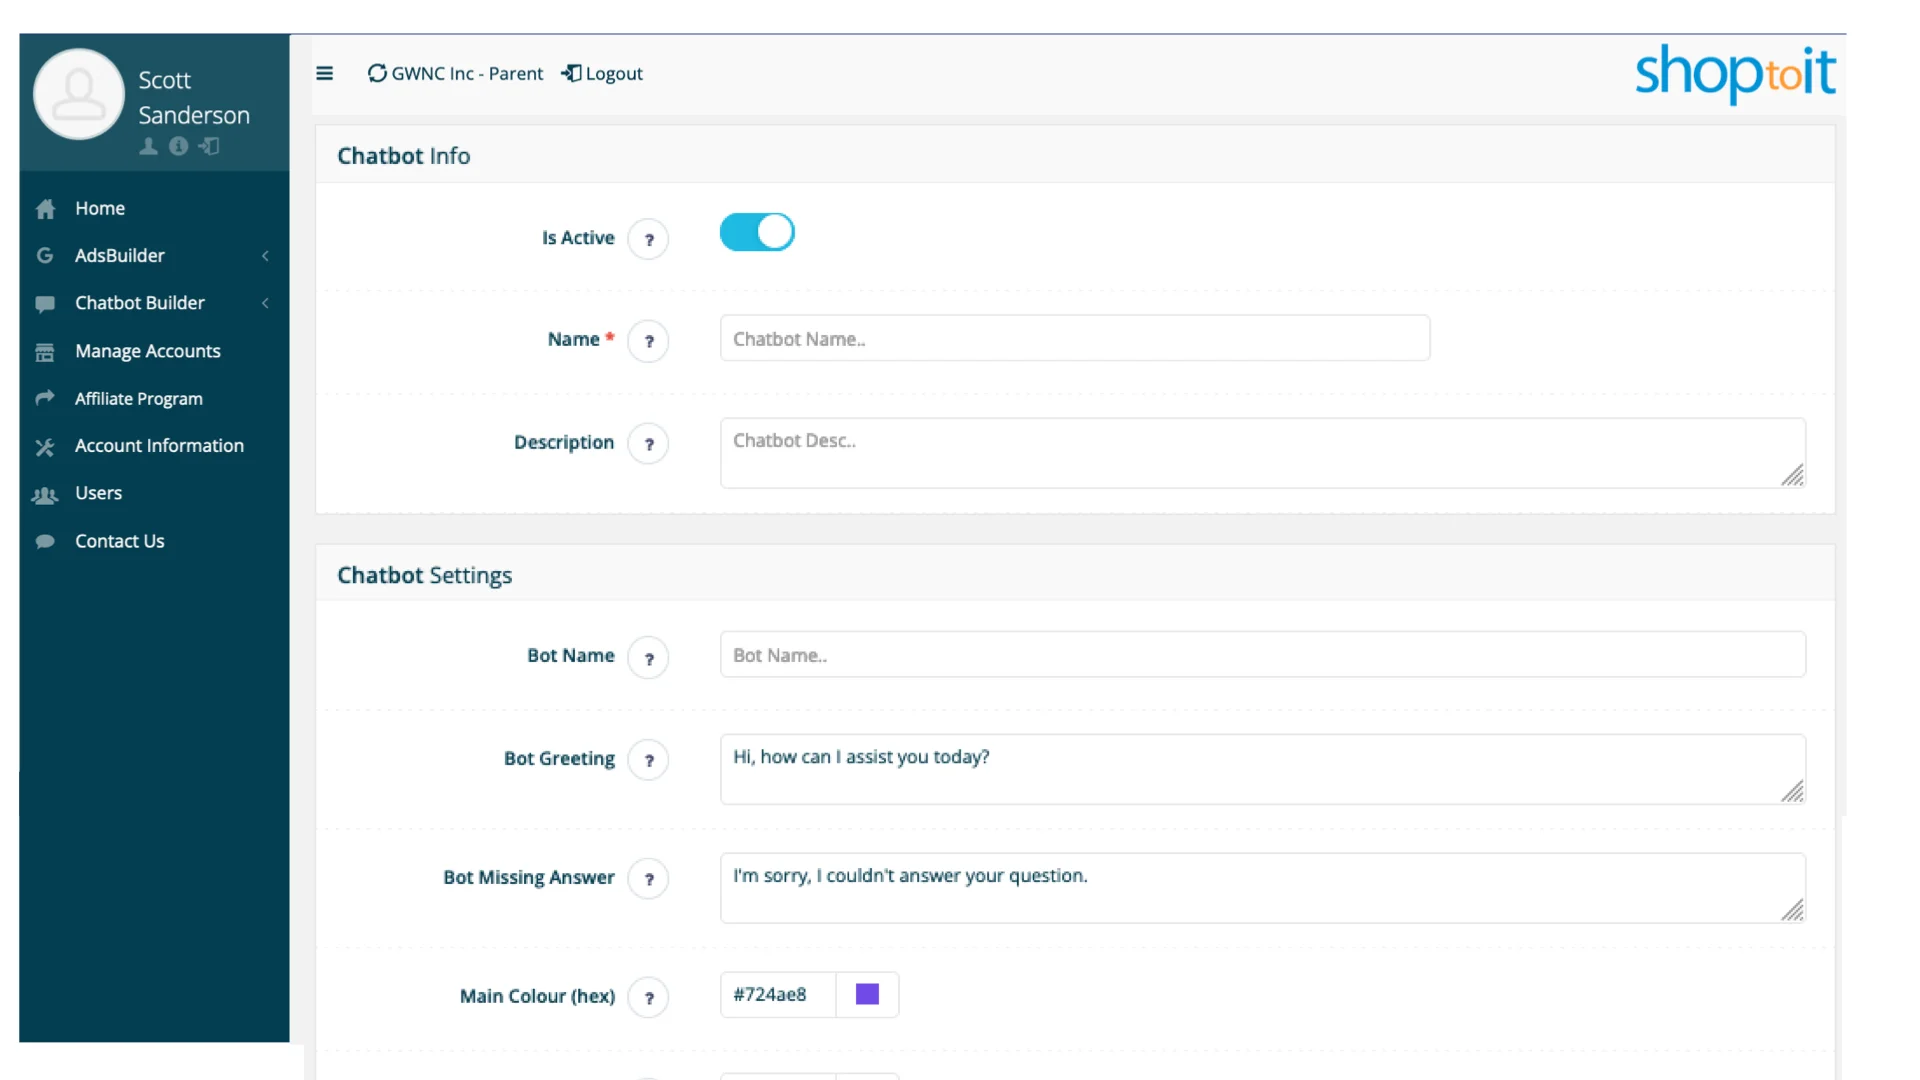Image resolution: width=1920 pixels, height=1080 pixels.
Task: Click the help circle next to Main Colour
Action: (649, 997)
